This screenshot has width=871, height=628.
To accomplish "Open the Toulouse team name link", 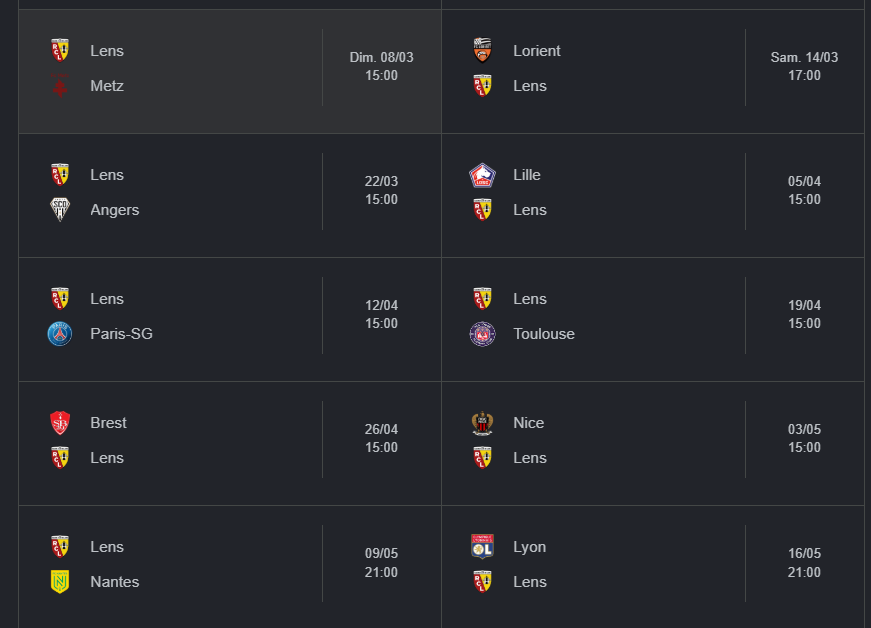I will (544, 334).
